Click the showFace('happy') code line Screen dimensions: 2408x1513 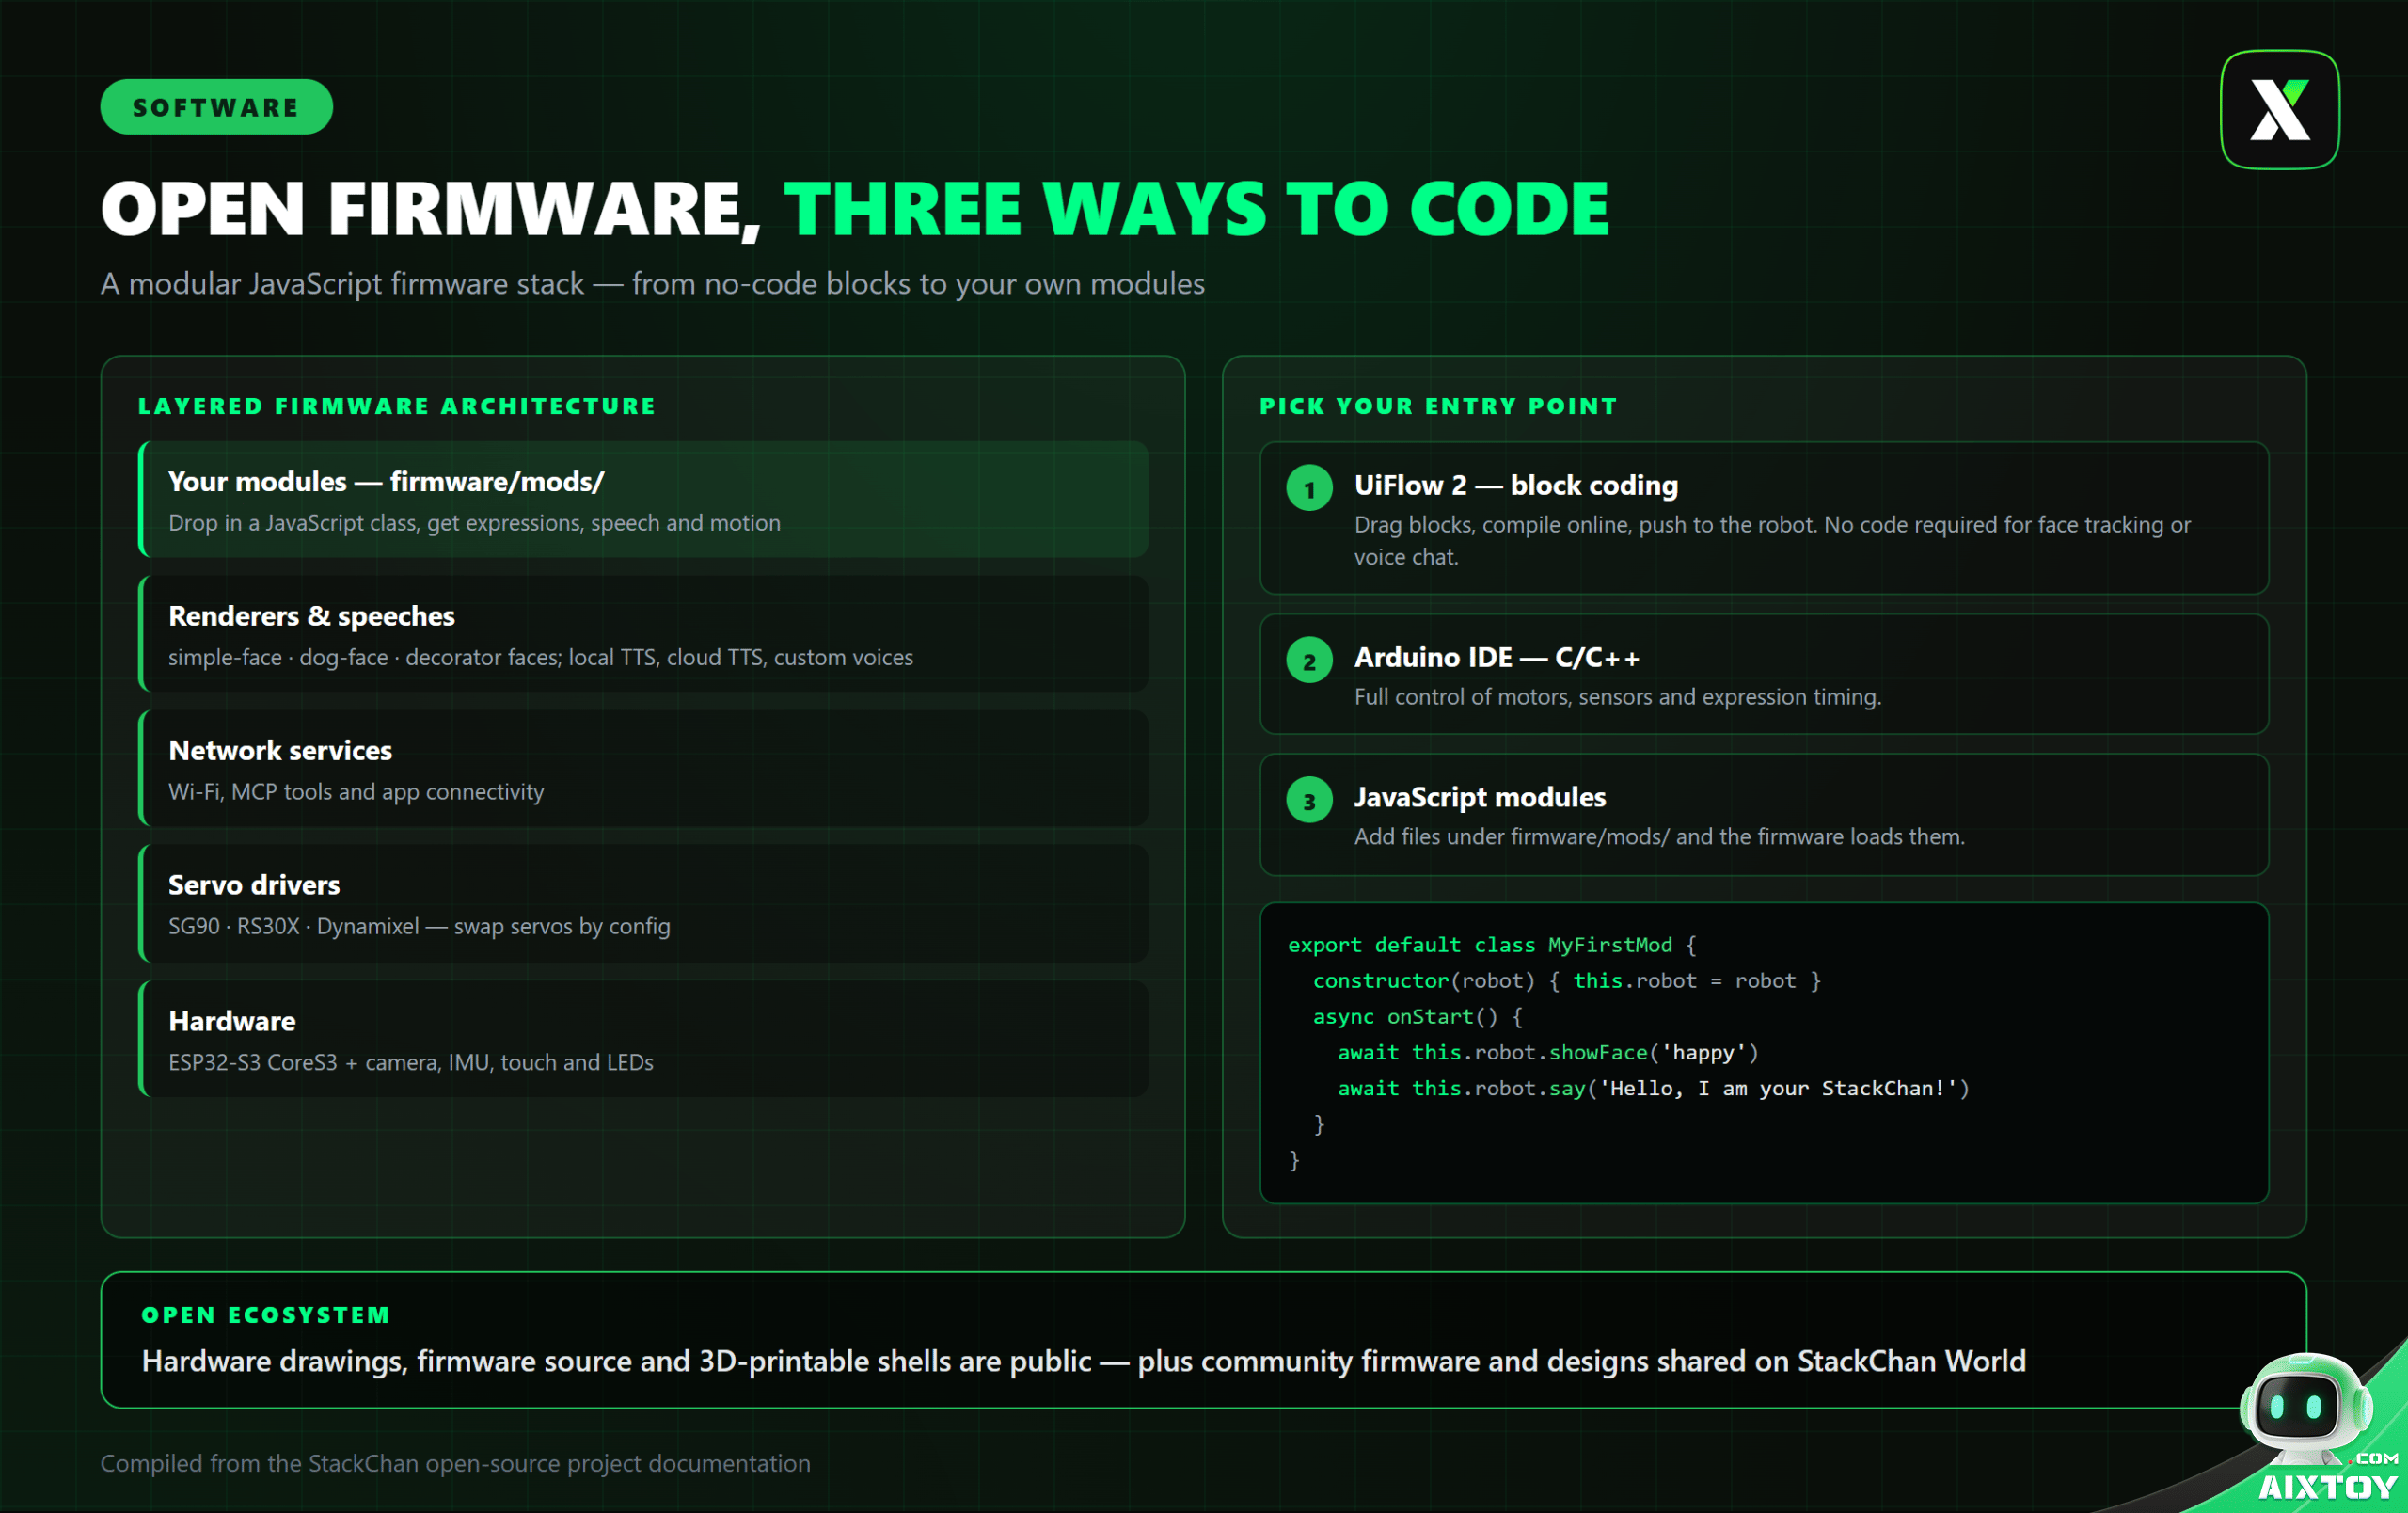[1548, 1052]
